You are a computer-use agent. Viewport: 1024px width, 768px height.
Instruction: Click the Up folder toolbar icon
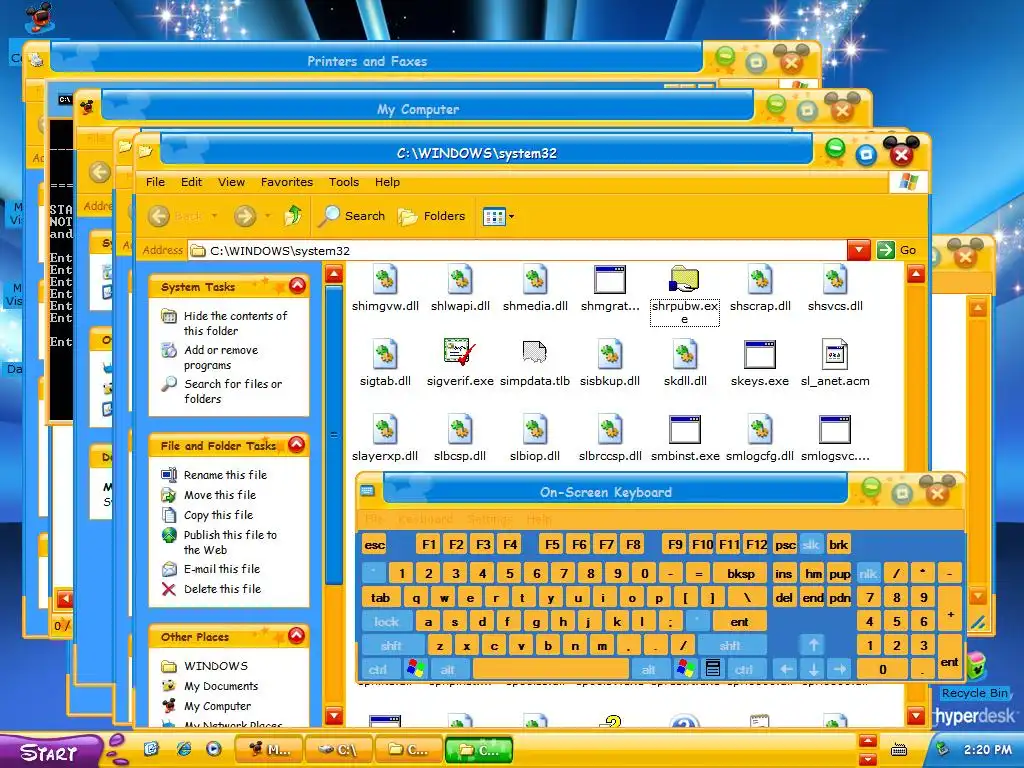point(293,216)
